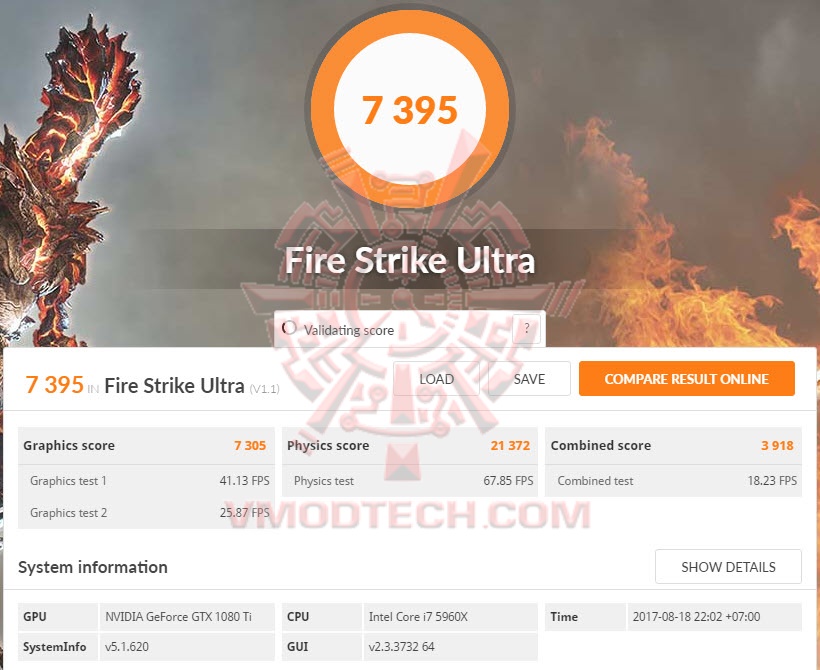This screenshot has height=670, width=820.
Task: Click the CPU Intel Core i7 5960X field
Action: 450,617
